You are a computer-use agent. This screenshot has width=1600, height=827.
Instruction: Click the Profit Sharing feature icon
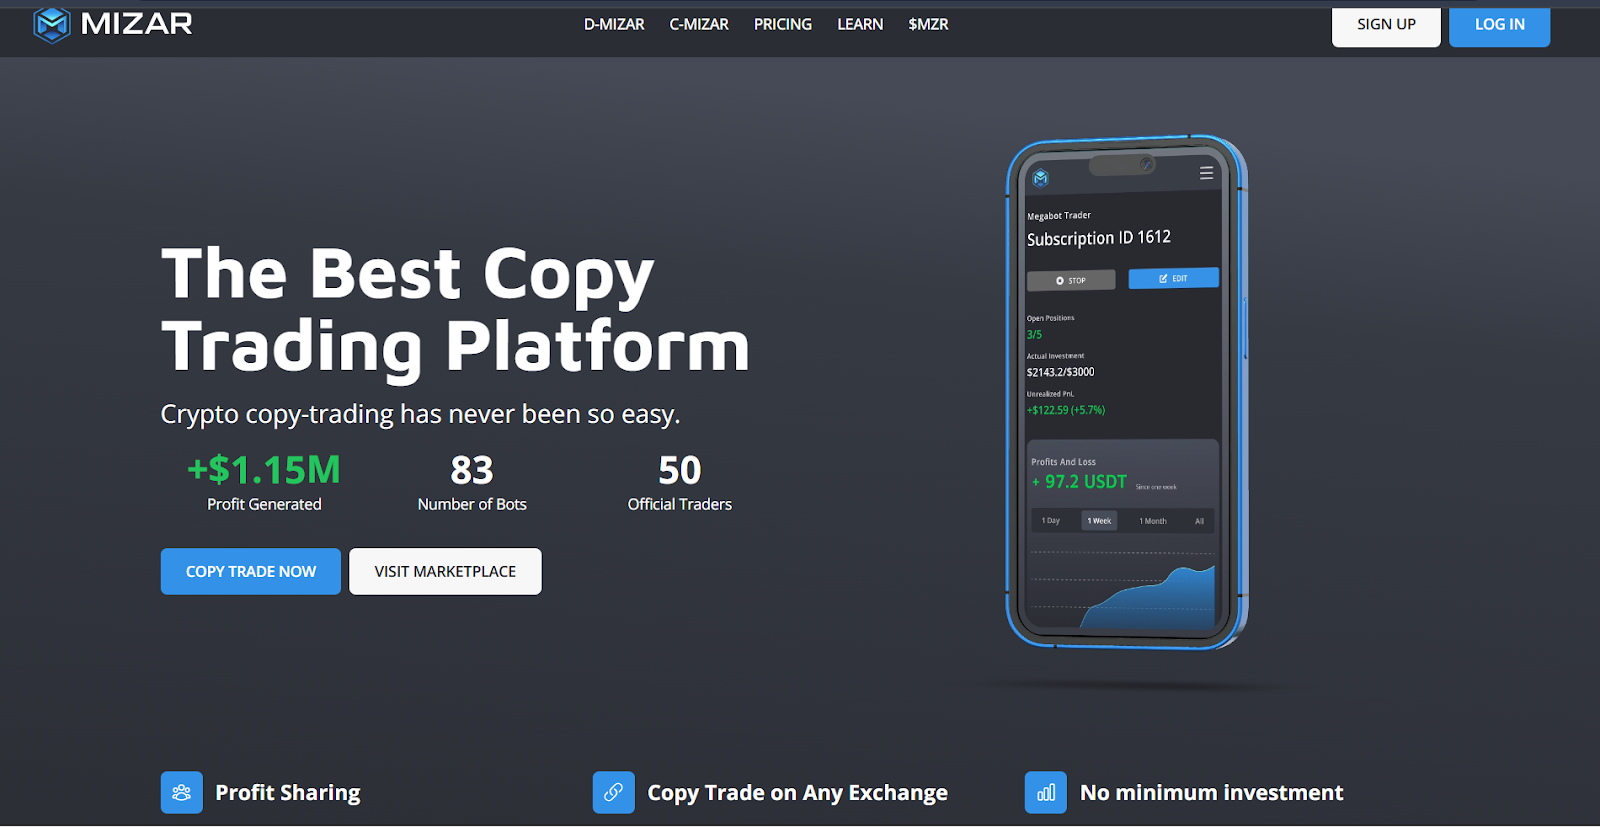click(x=182, y=793)
